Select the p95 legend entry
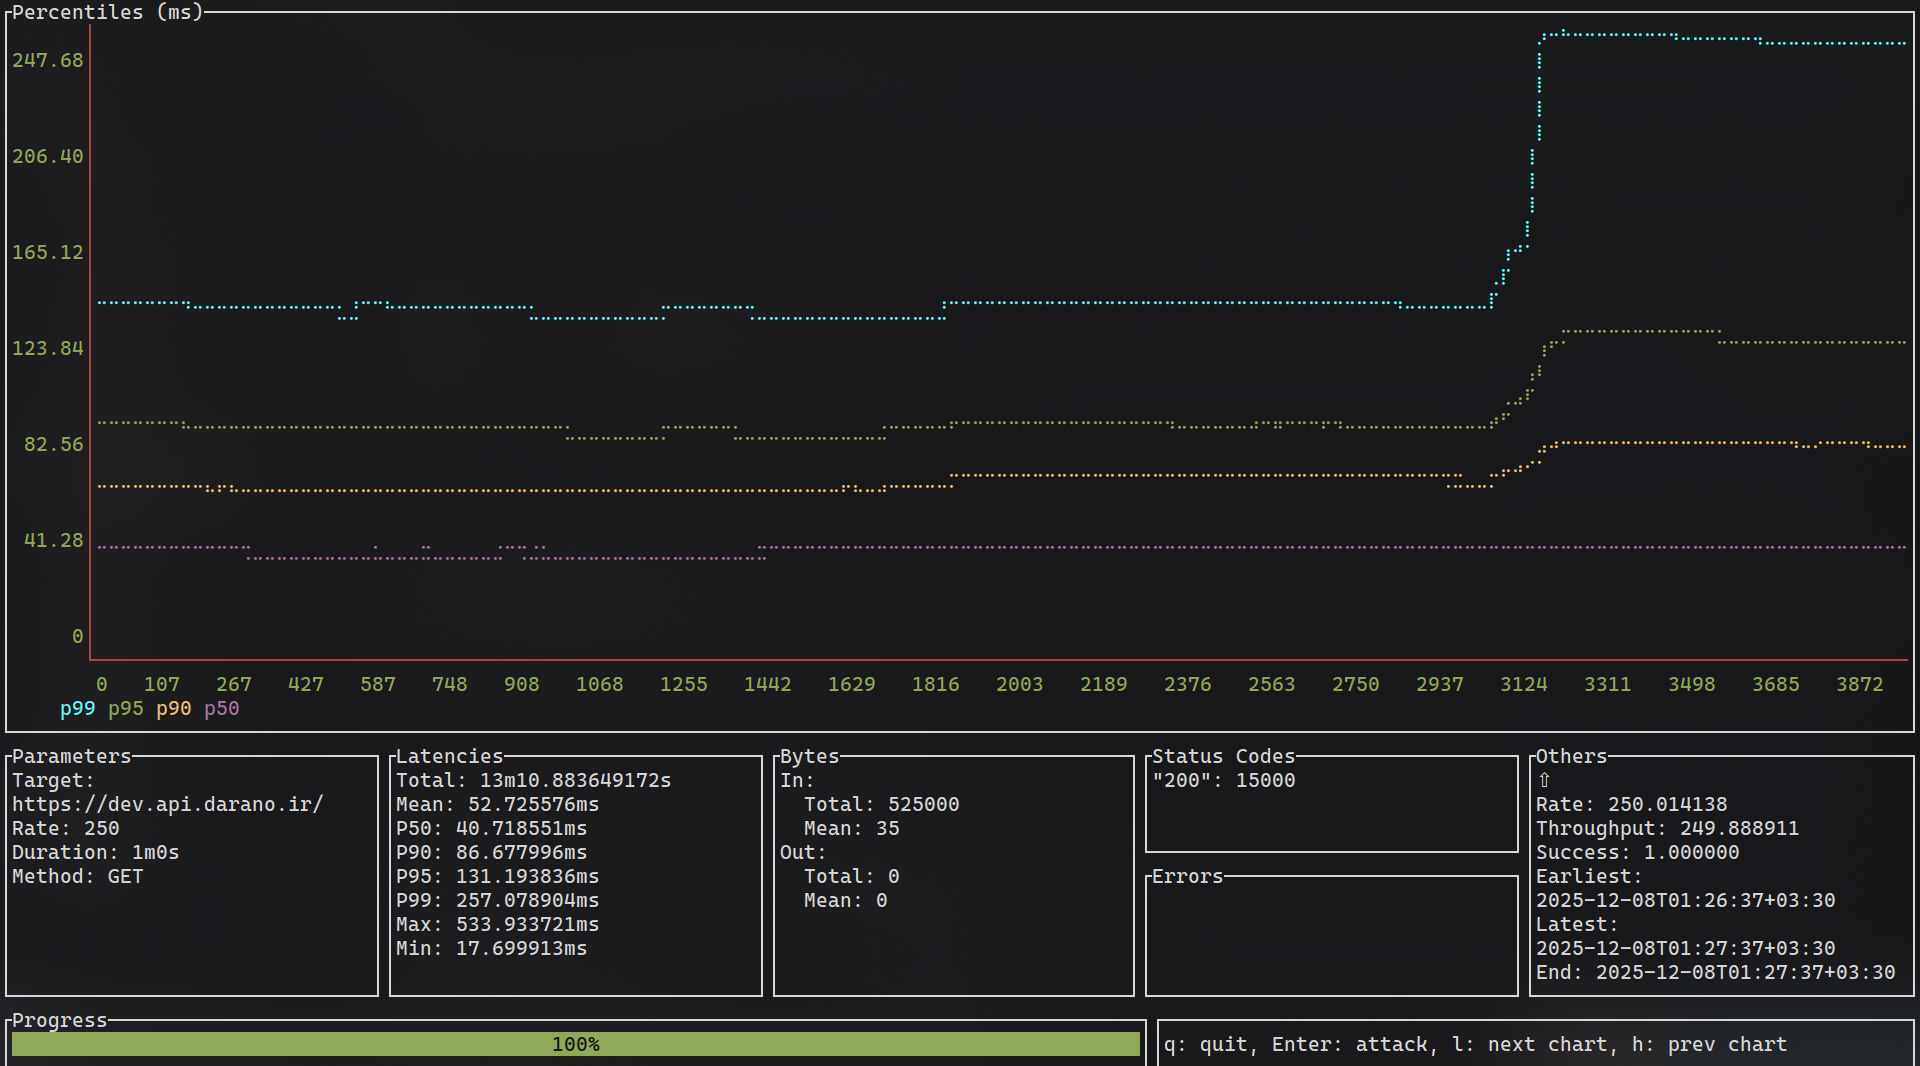The width and height of the screenshot is (1920, 1066). click(x=125, y=709)
